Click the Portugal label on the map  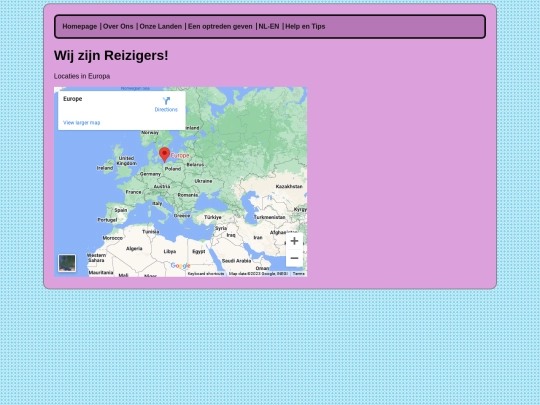pos(107,220)
